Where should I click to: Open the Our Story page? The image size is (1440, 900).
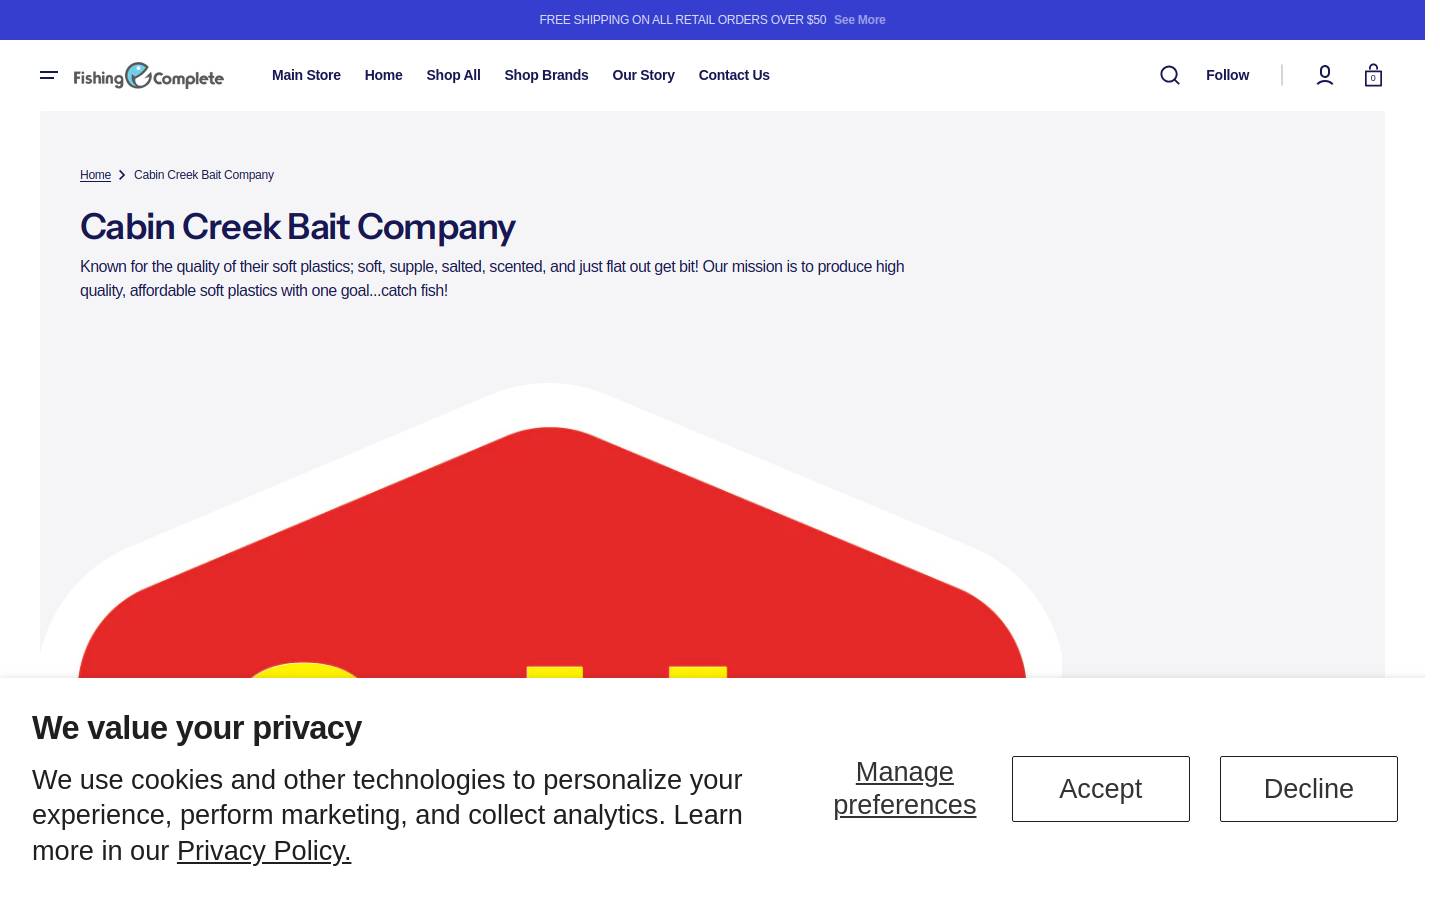click(x=643, y=75)
